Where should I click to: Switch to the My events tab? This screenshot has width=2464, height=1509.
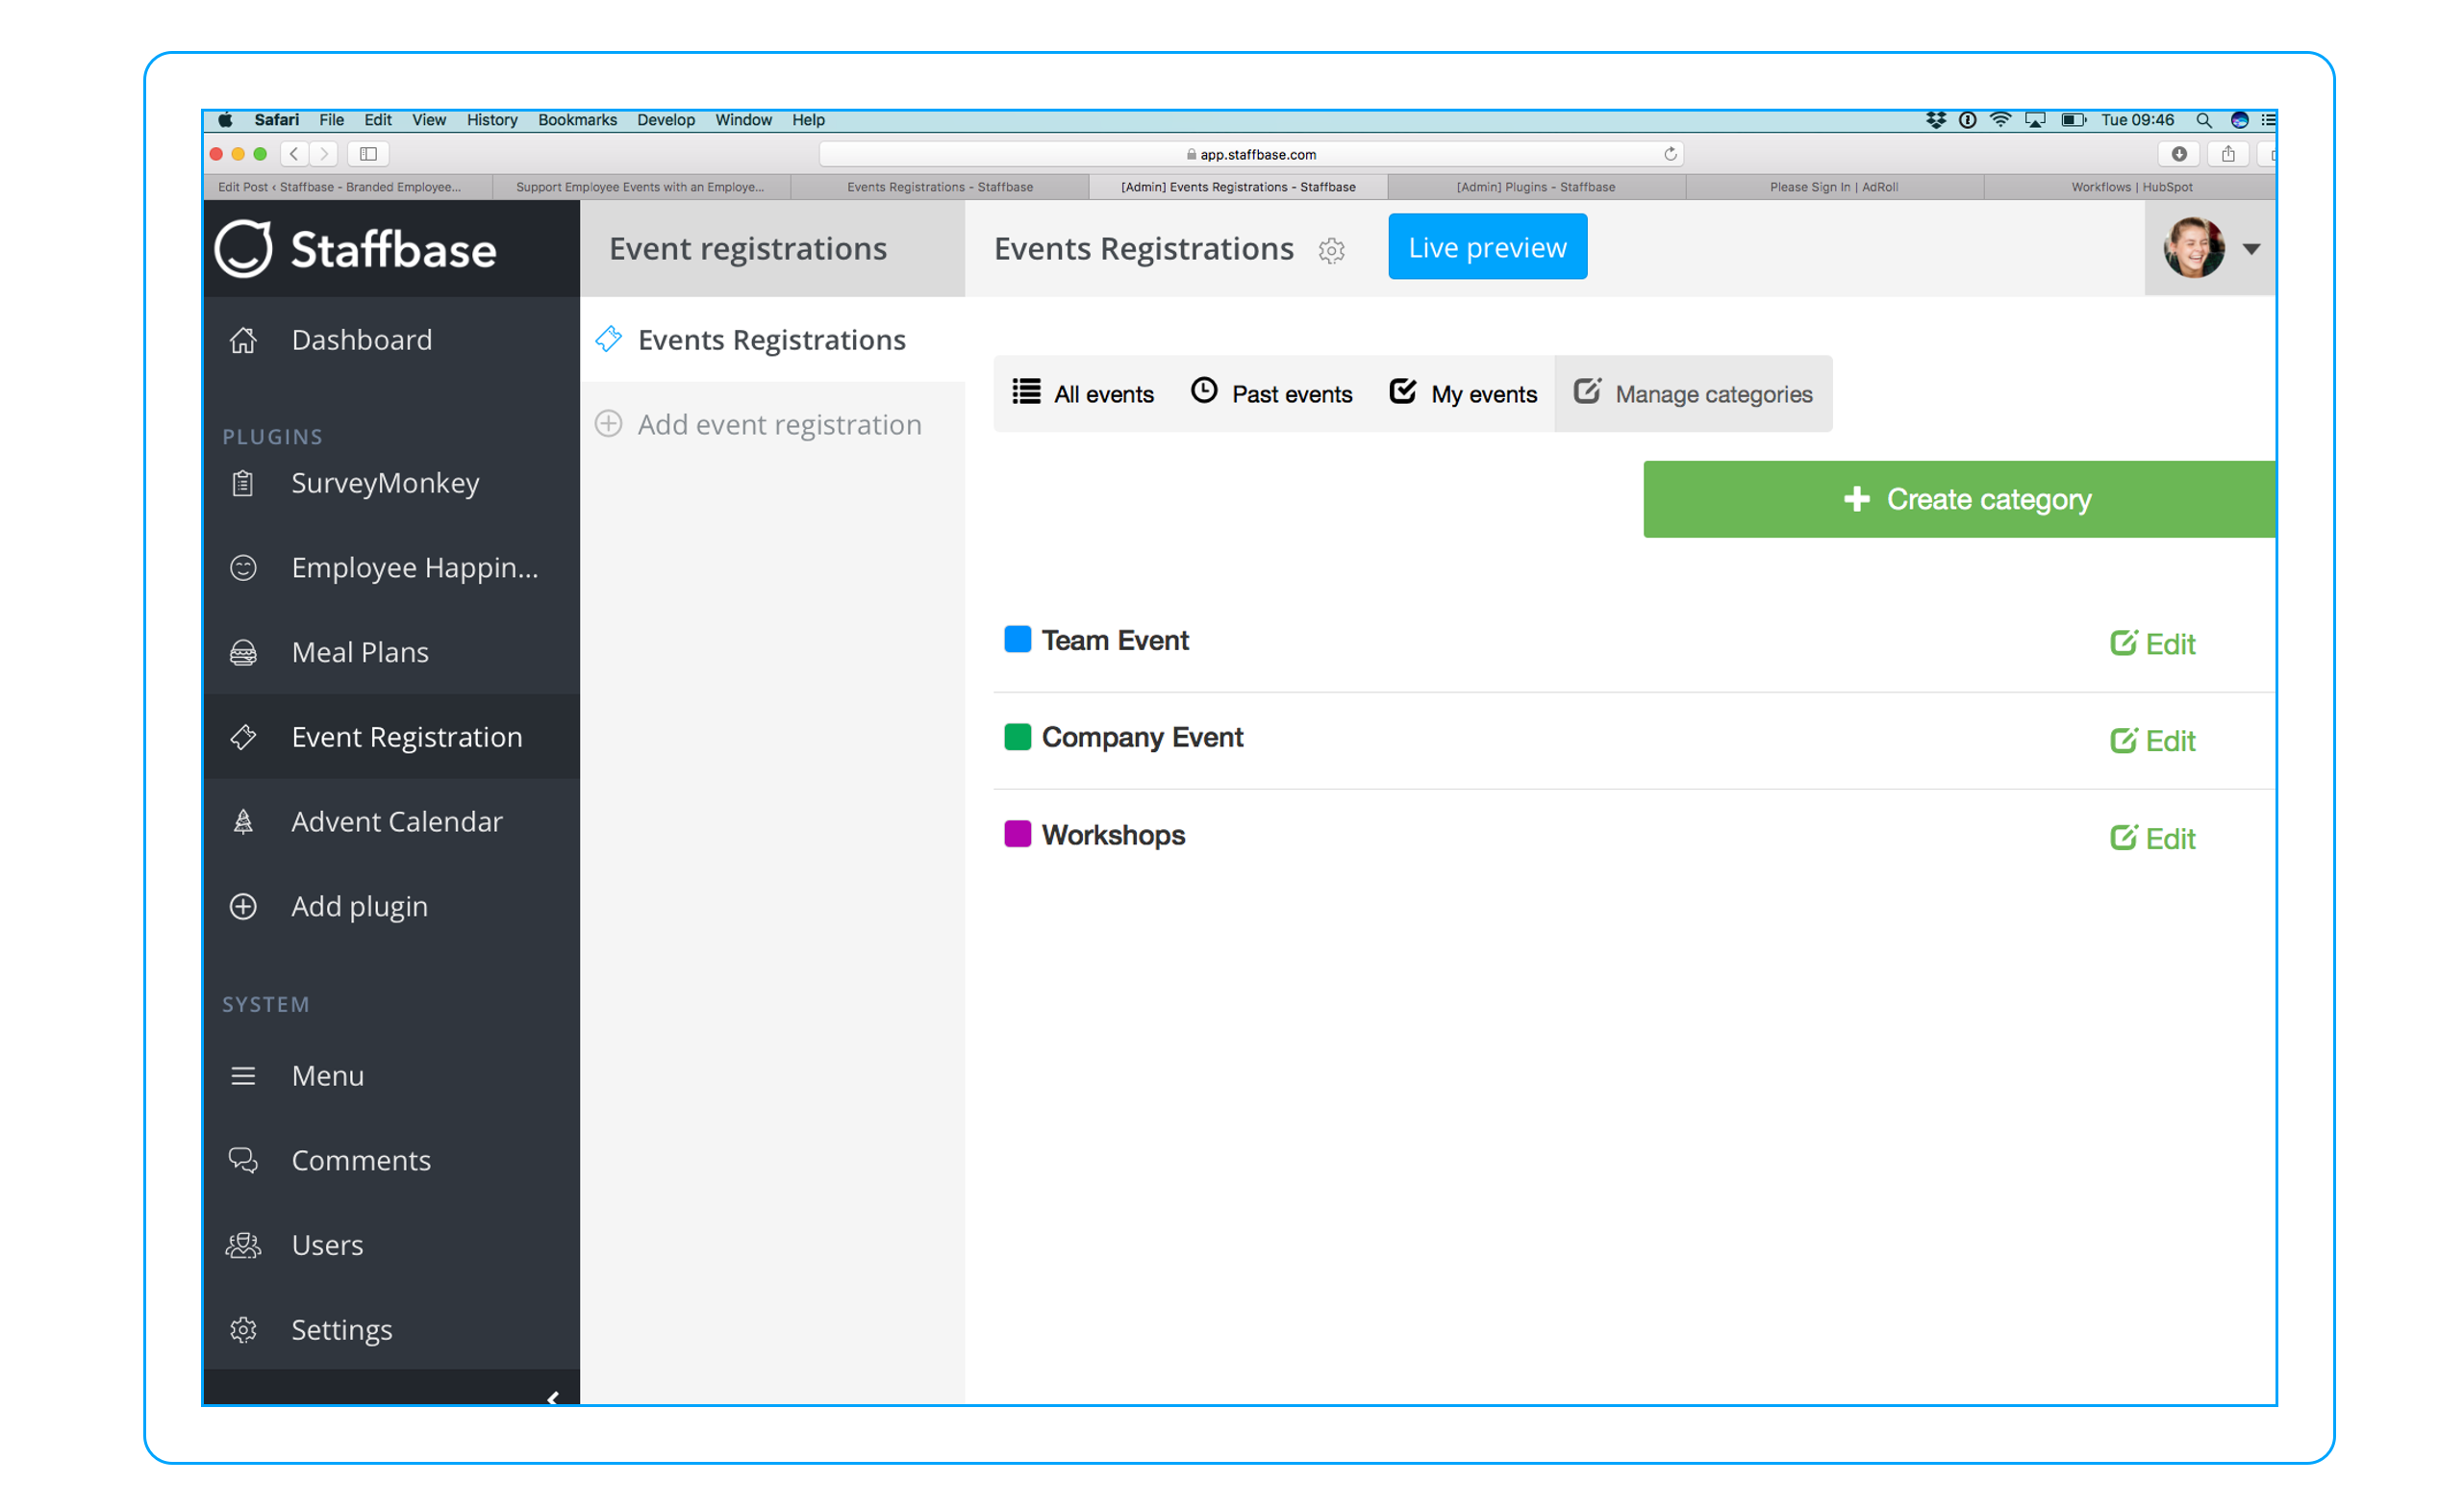point(1463,394)
